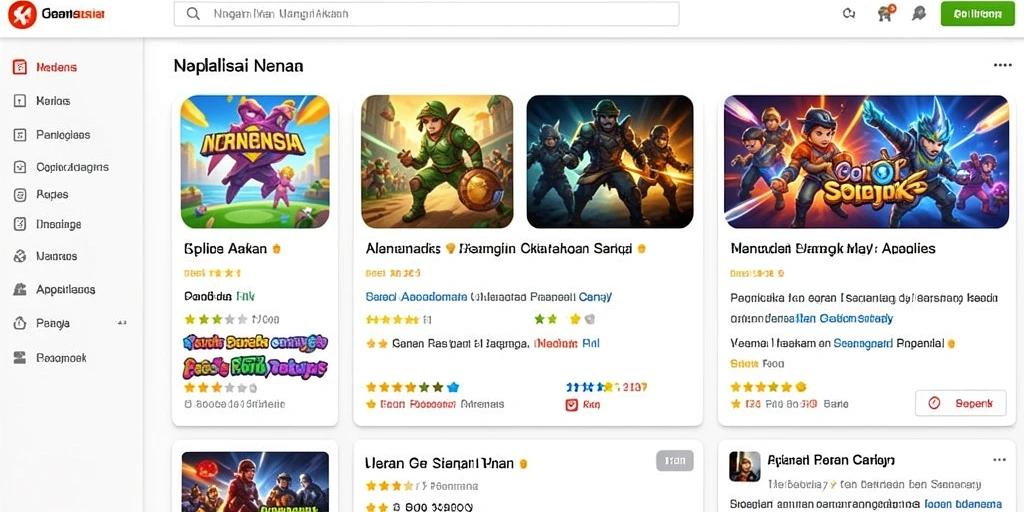Toggle the red checkbox next to Rkn
The height and width of the screenshot is (512, 1024).
571,405
